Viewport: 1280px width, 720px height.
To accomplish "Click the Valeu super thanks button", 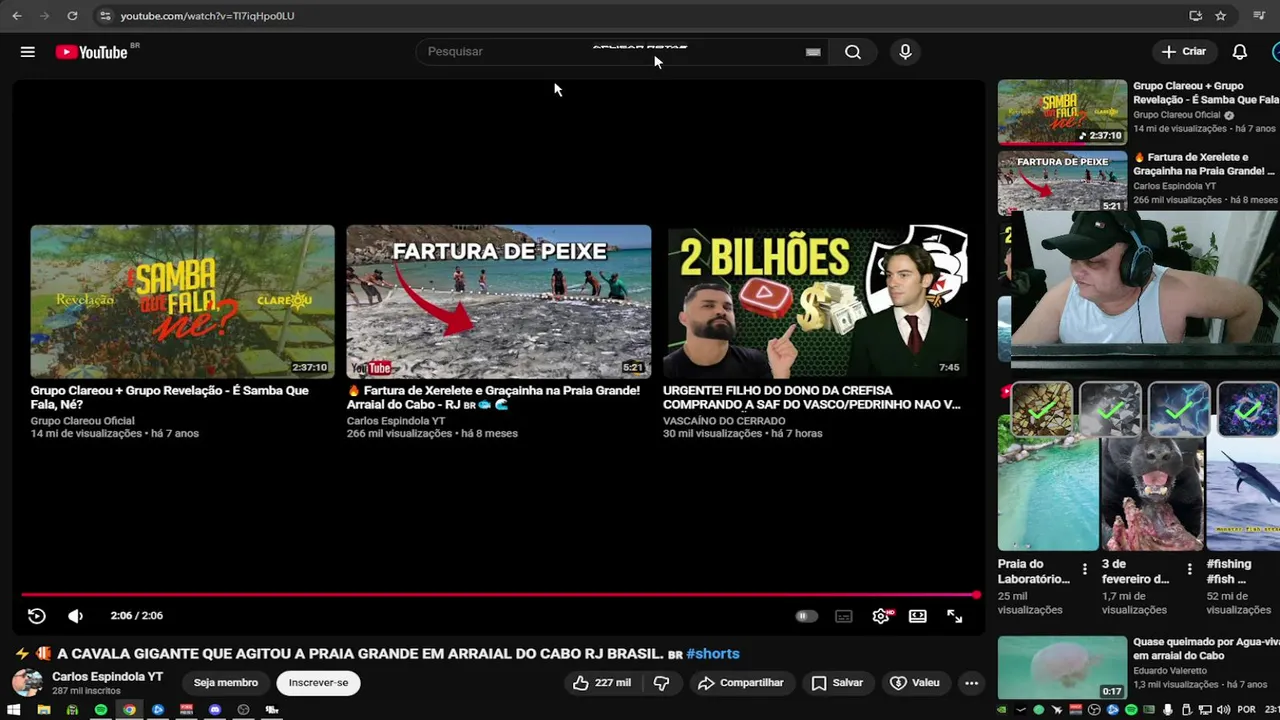I will point(915,683).
